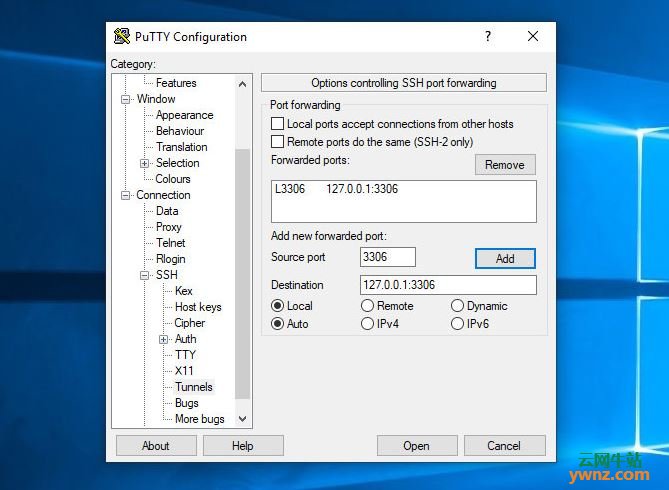Click the question mark help button

488,36
